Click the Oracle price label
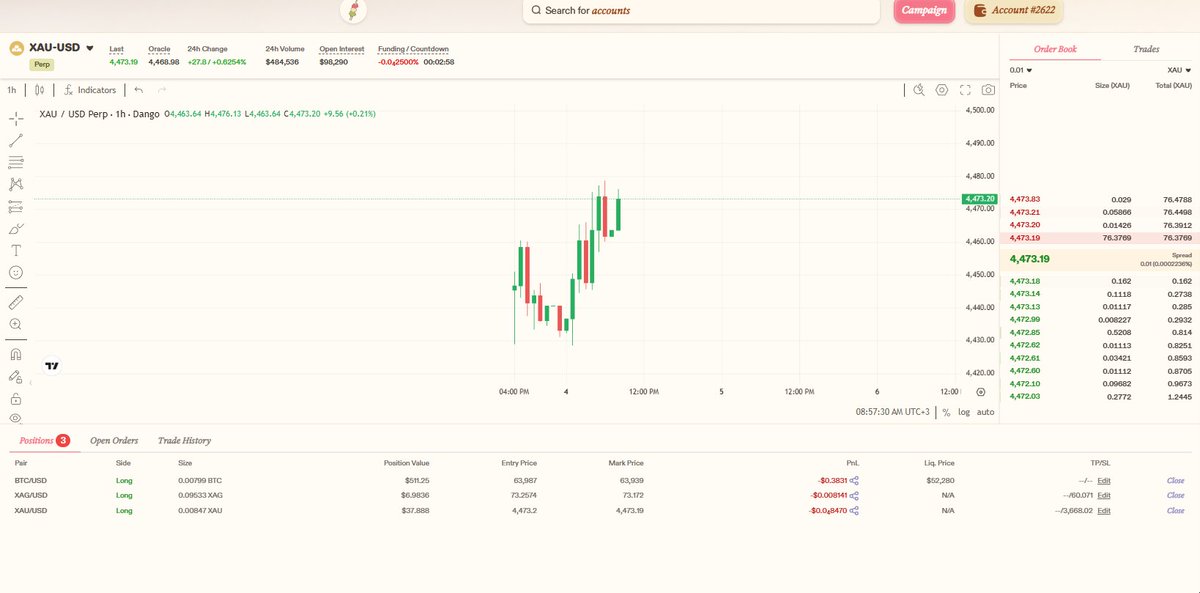This screenshot has width=1200, height=593. click(159, 49)
